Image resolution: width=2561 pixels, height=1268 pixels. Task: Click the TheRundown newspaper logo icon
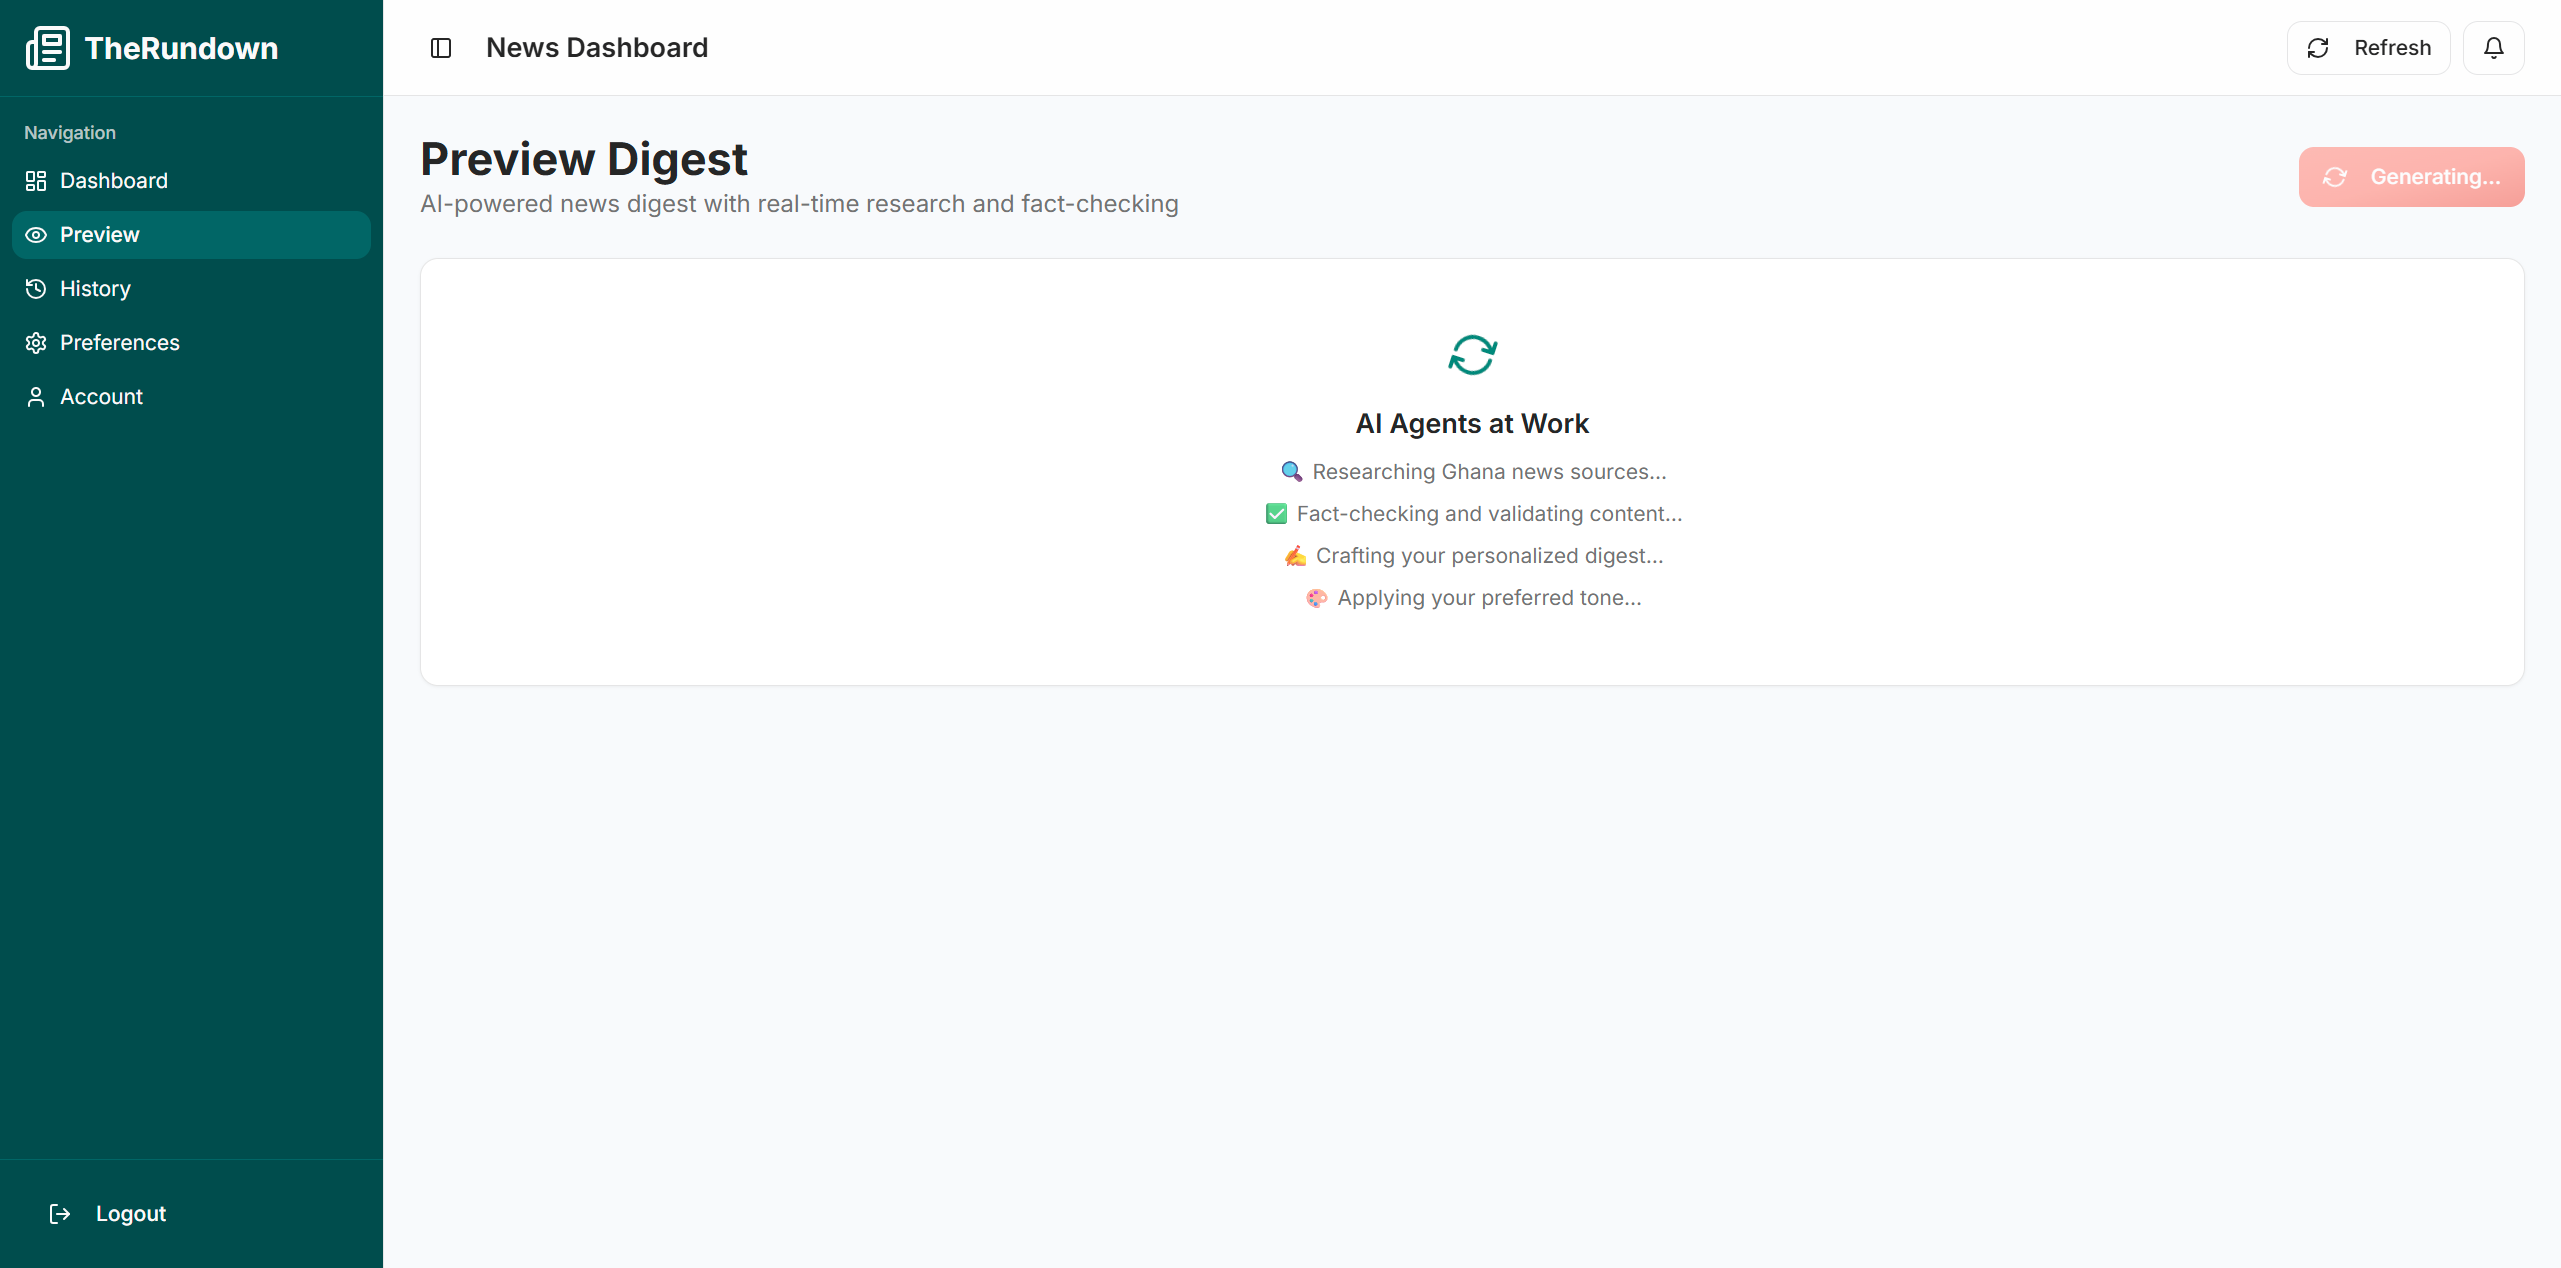click(47, 48)
